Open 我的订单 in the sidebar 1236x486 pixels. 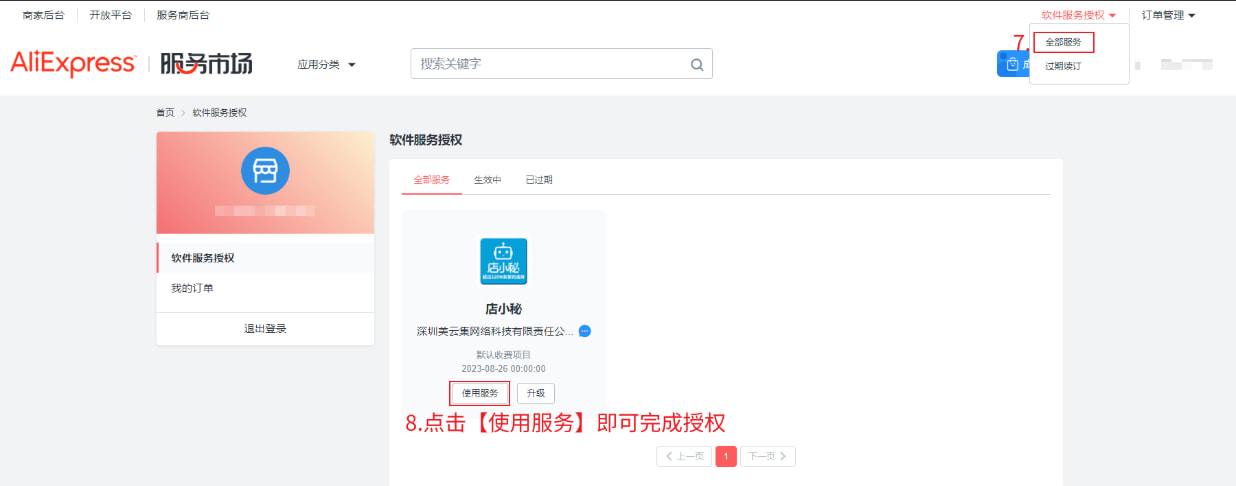[265, 288]
